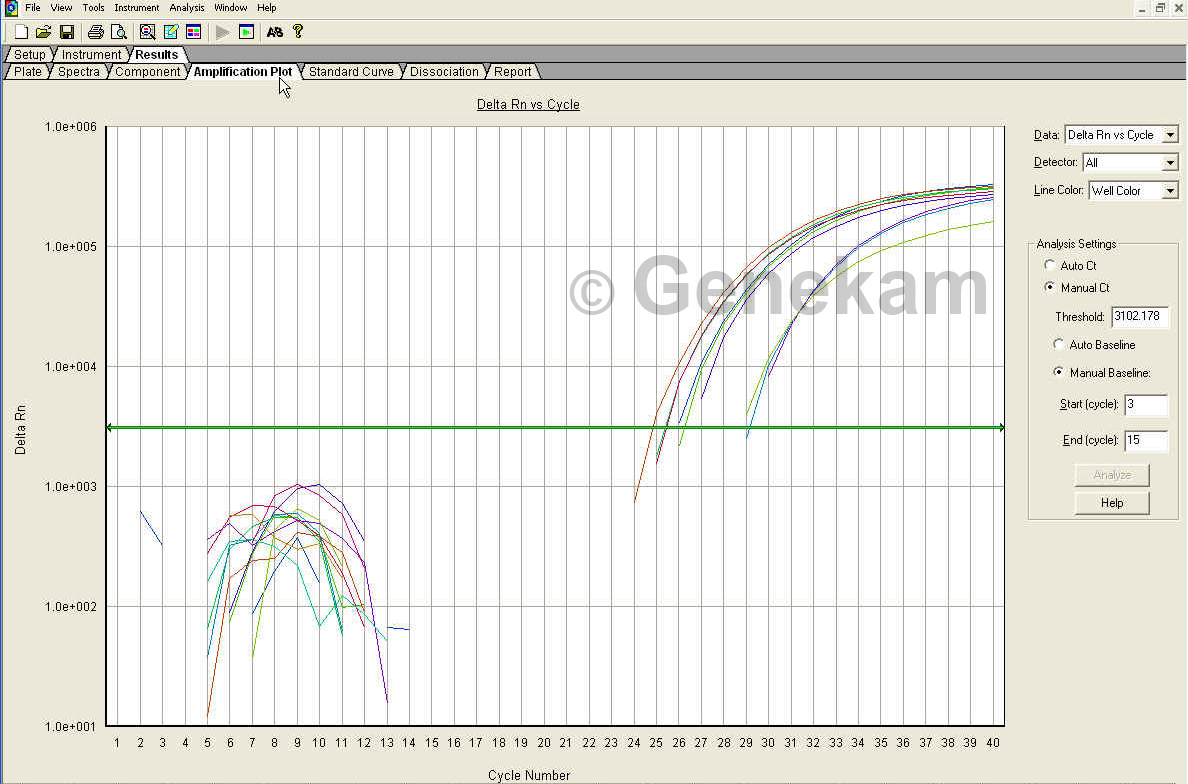Viewport: 1188px width, 784px height.
Task: Click the magnifying glass toolbar icon
Action: (x=148, y=32)
